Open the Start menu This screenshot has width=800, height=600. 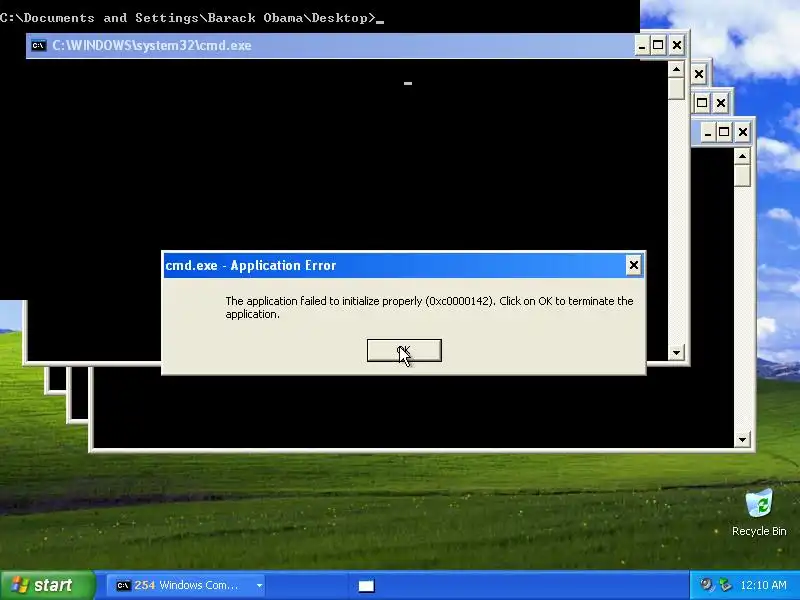point(47,585)
